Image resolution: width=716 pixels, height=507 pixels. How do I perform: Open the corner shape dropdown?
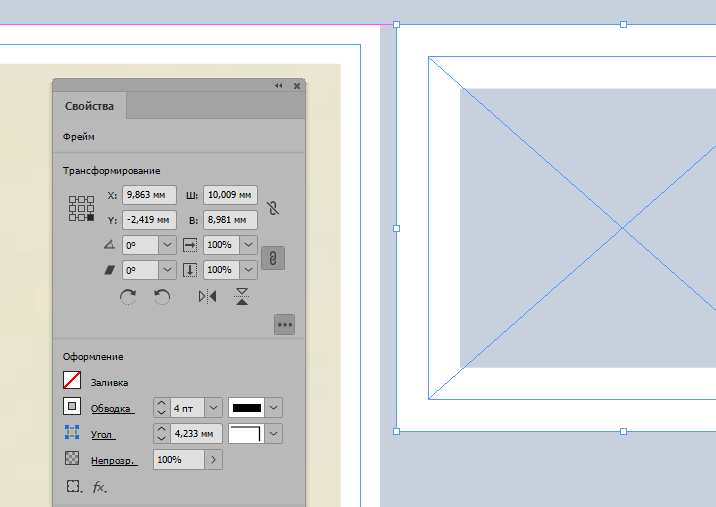[x=274, y=433]
